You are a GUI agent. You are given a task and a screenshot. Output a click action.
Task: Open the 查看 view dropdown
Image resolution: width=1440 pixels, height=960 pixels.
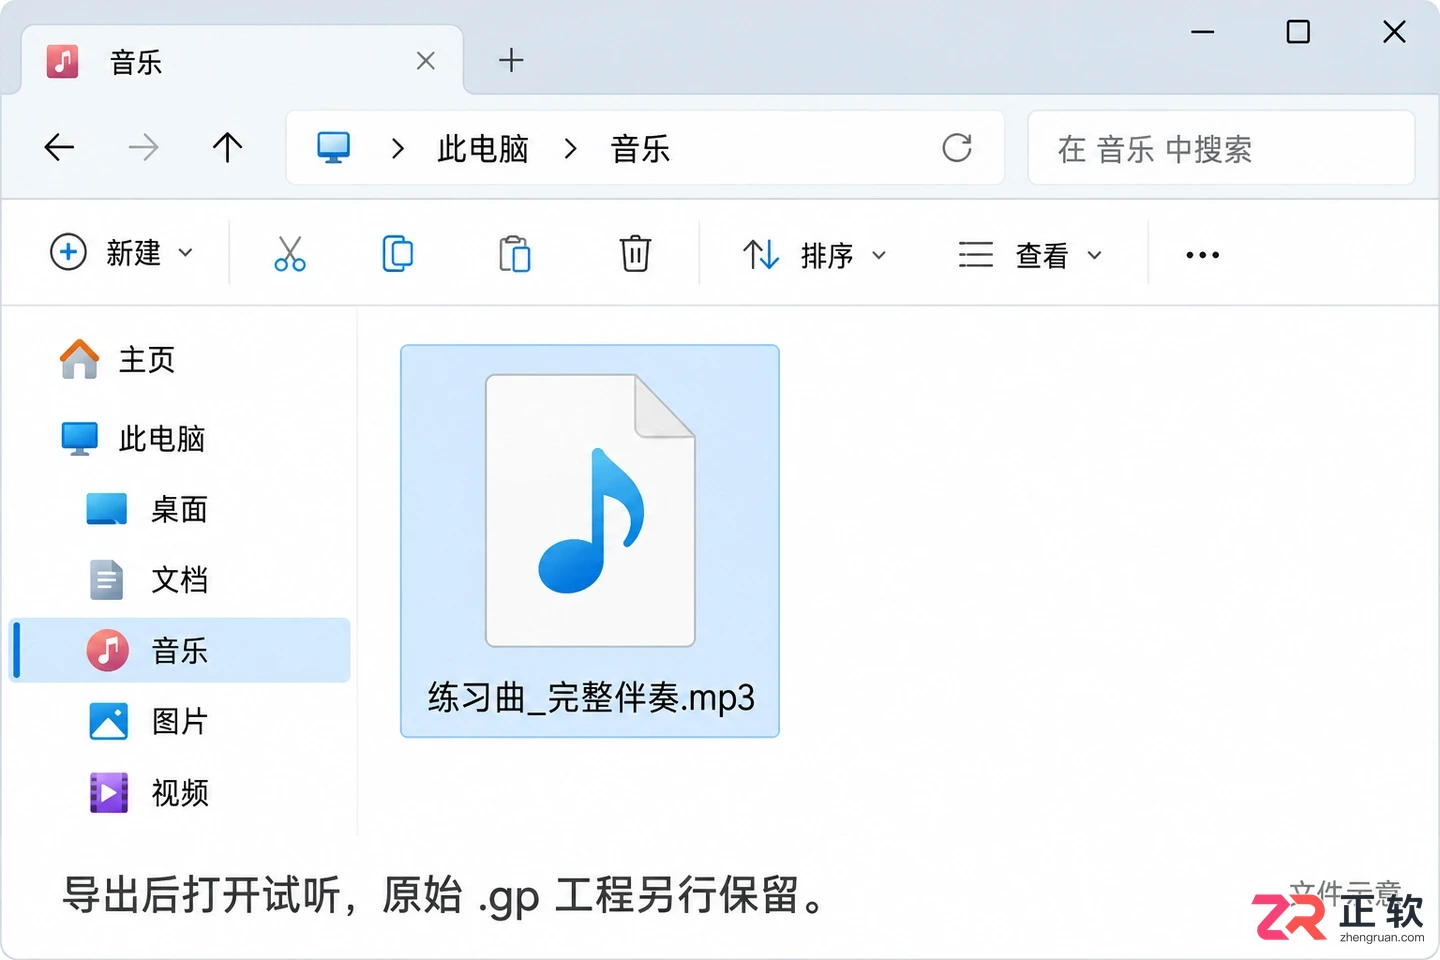coord(1030,255)
